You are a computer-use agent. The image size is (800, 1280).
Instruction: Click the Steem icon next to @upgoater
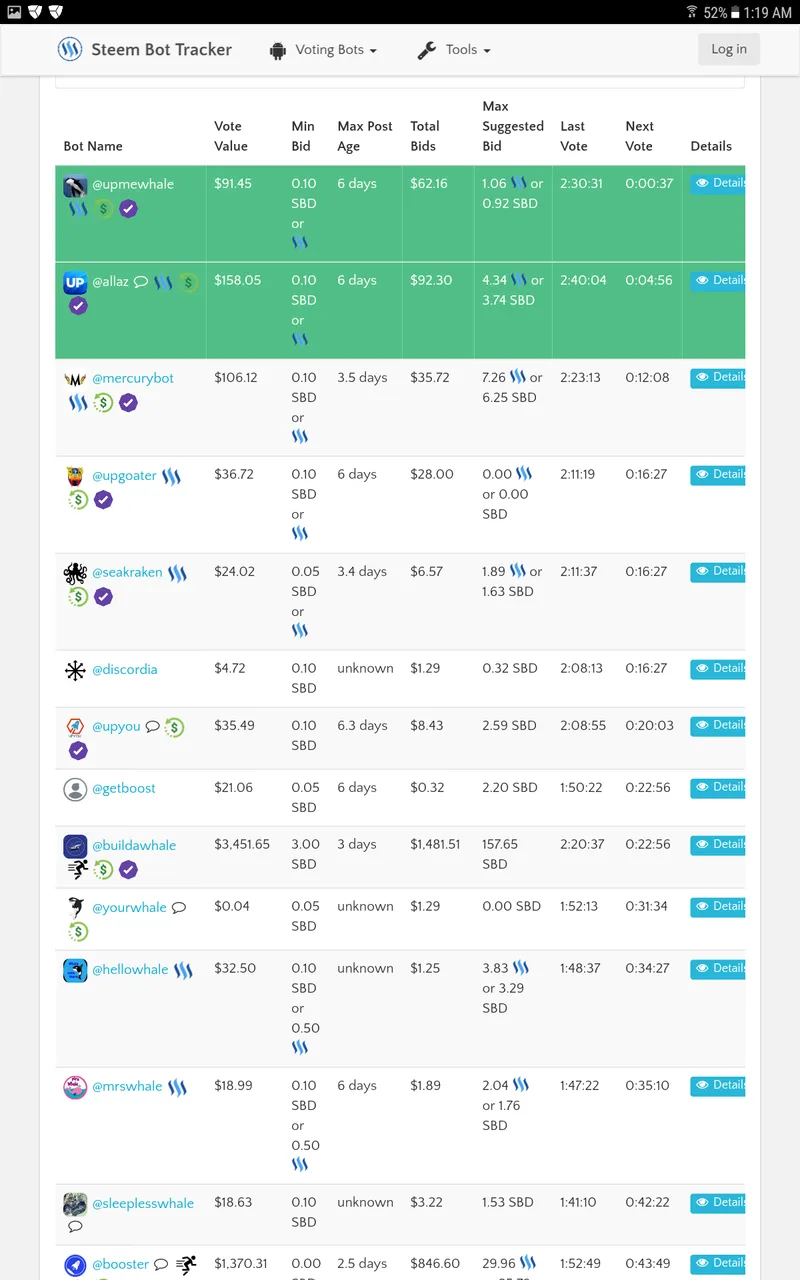[x=171, y=476]
